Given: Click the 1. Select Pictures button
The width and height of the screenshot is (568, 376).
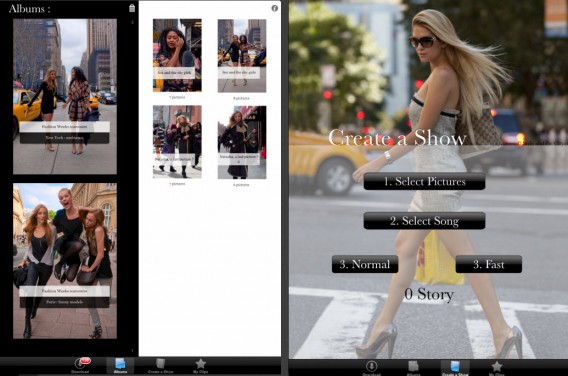Looking at the screenshot, I should coord(425,181).
